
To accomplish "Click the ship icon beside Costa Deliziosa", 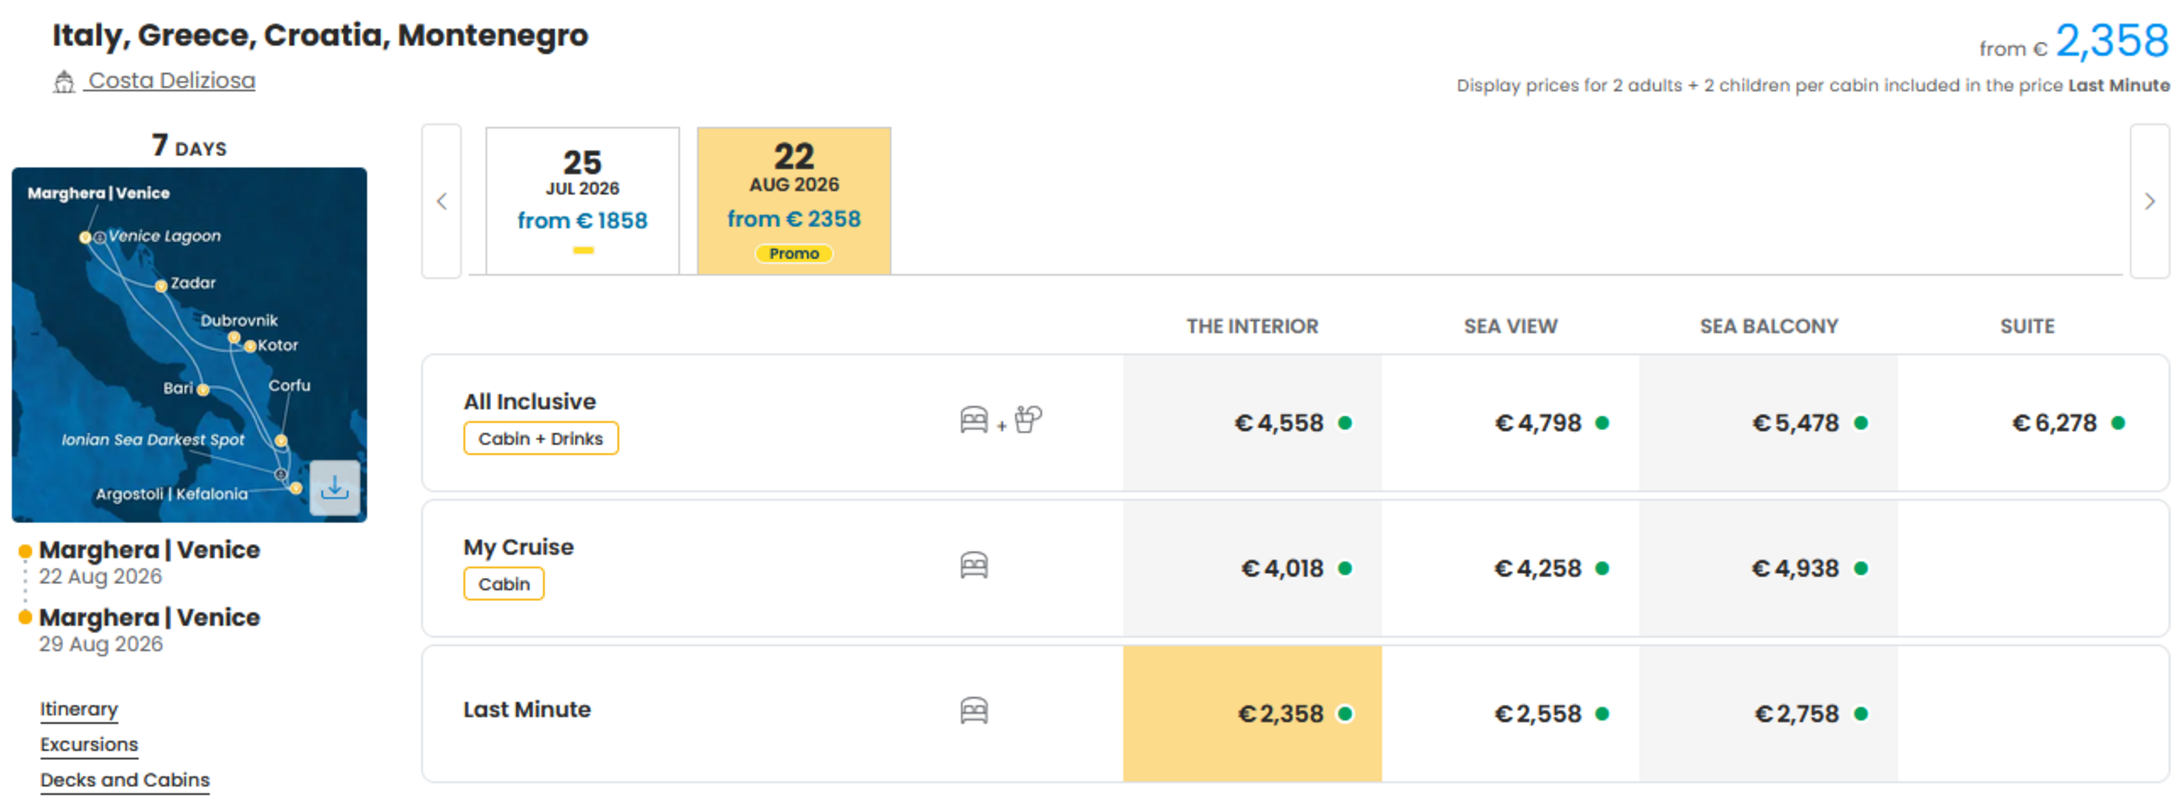I will 64,82.
